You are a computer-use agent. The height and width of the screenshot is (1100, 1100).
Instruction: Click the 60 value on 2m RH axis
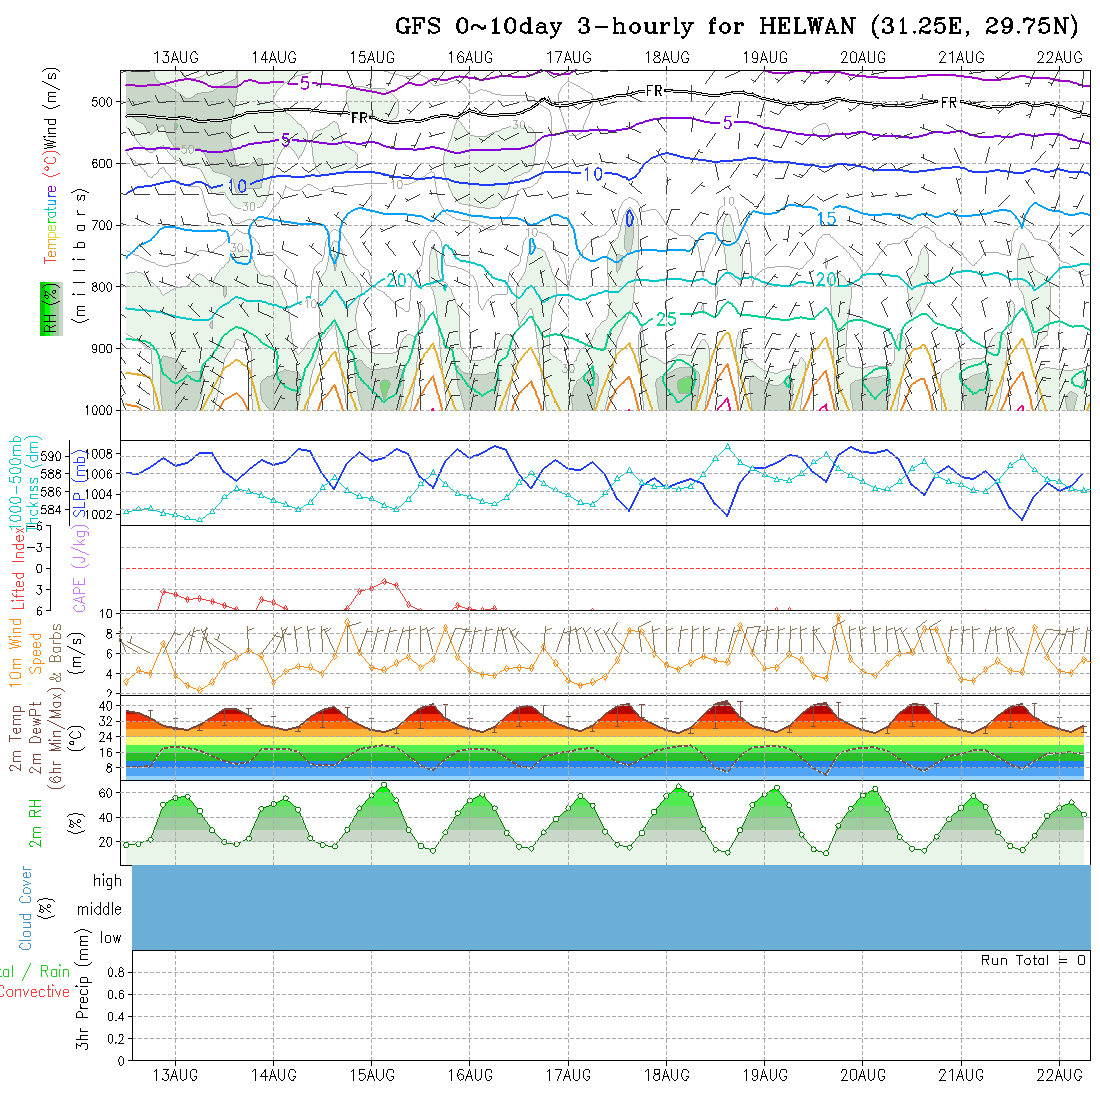pyautogui.click(x=105, y=793)
